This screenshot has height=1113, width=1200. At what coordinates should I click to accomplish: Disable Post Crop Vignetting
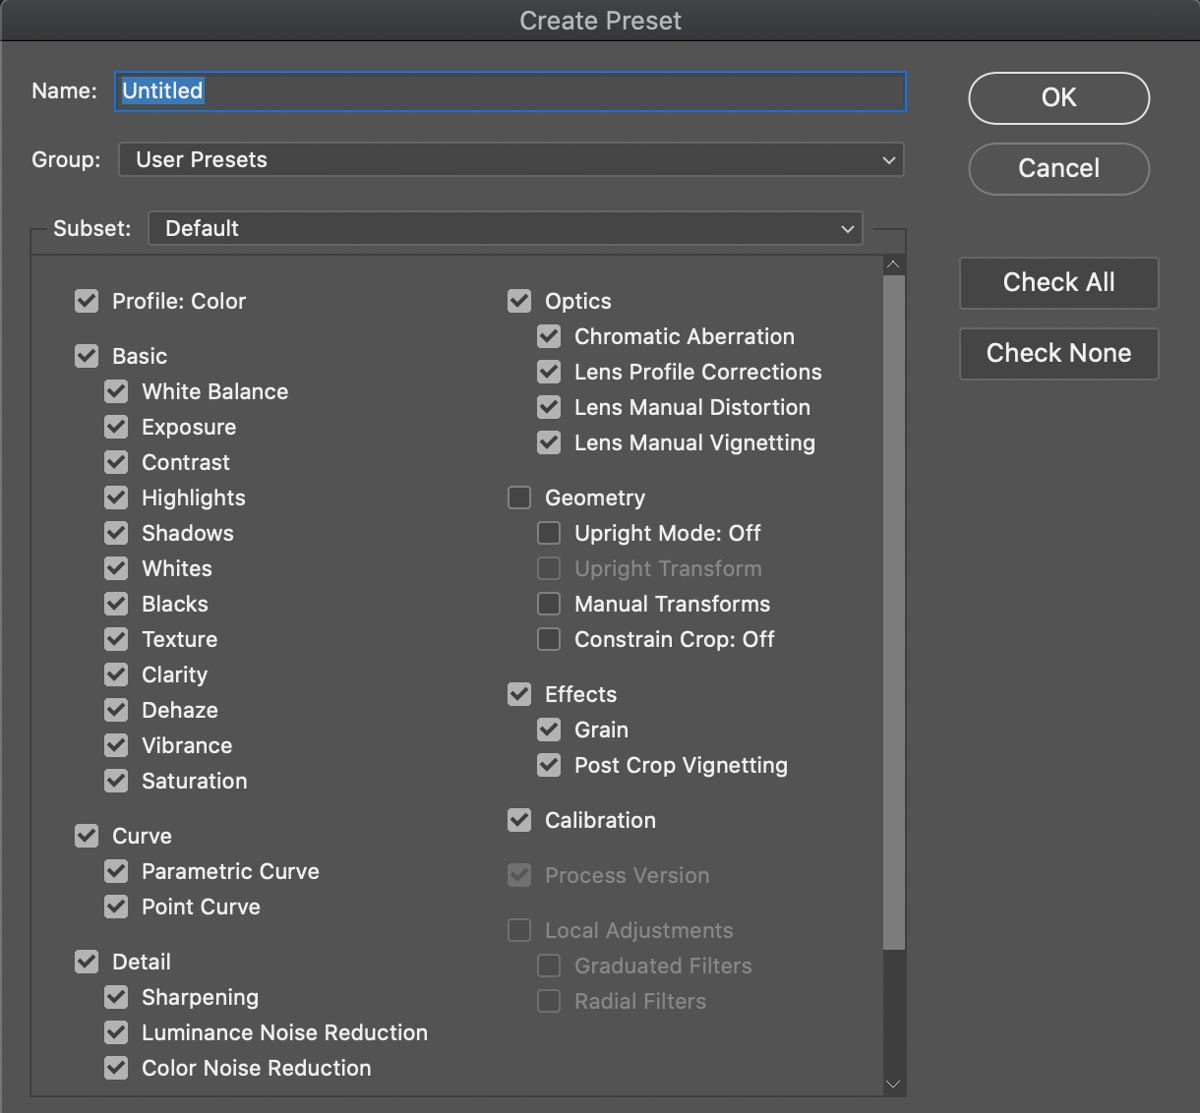549,765
